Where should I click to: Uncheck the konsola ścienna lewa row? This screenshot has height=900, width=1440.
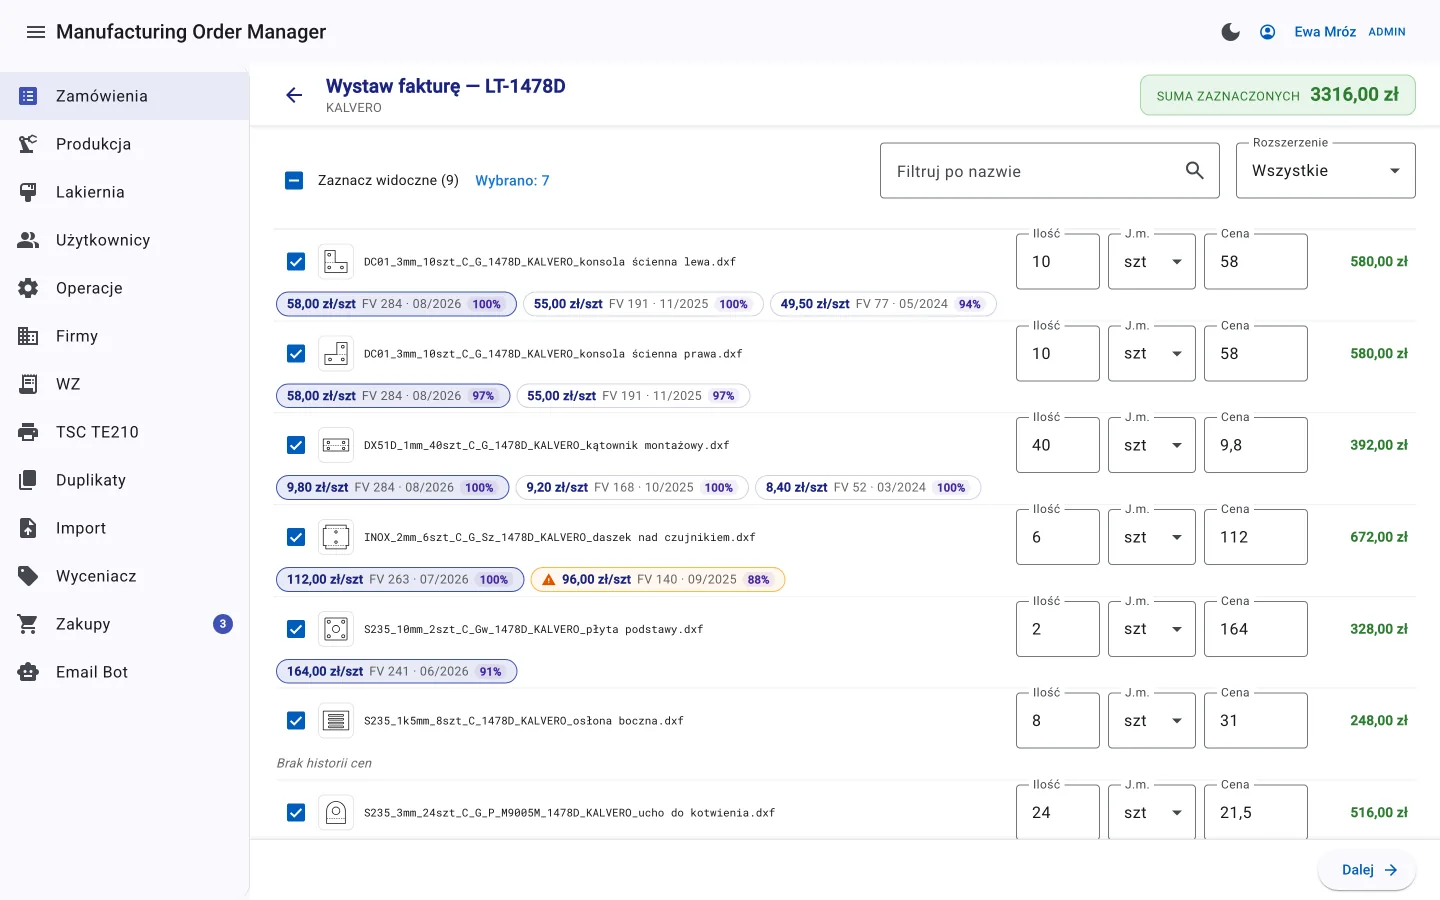pos(296,262)
